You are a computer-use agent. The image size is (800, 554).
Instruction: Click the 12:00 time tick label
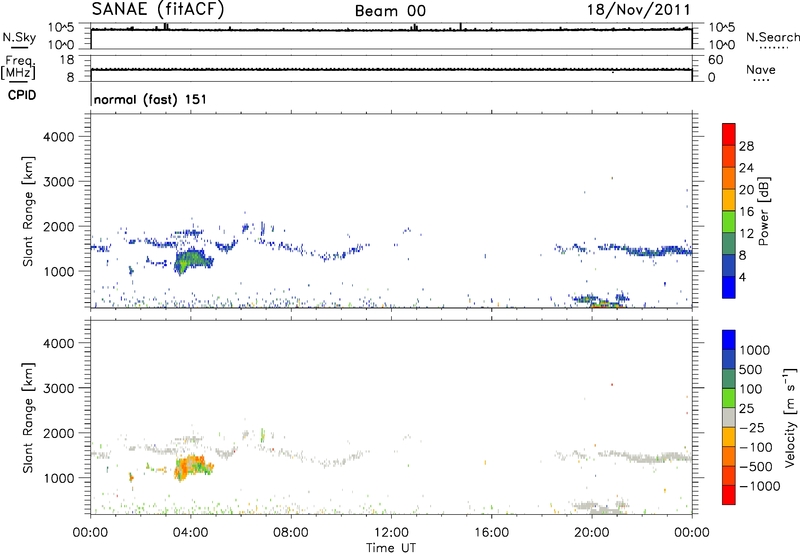391,533
